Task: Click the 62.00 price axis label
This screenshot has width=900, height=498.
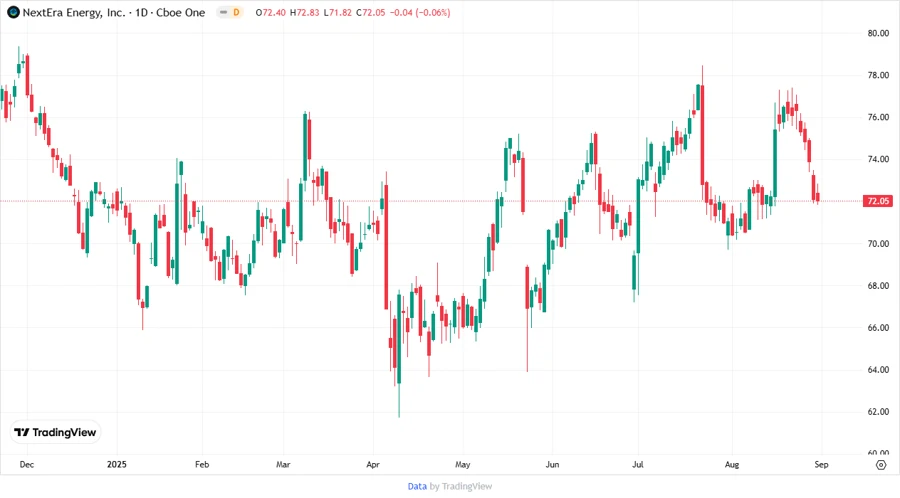Action: [878, 411]
